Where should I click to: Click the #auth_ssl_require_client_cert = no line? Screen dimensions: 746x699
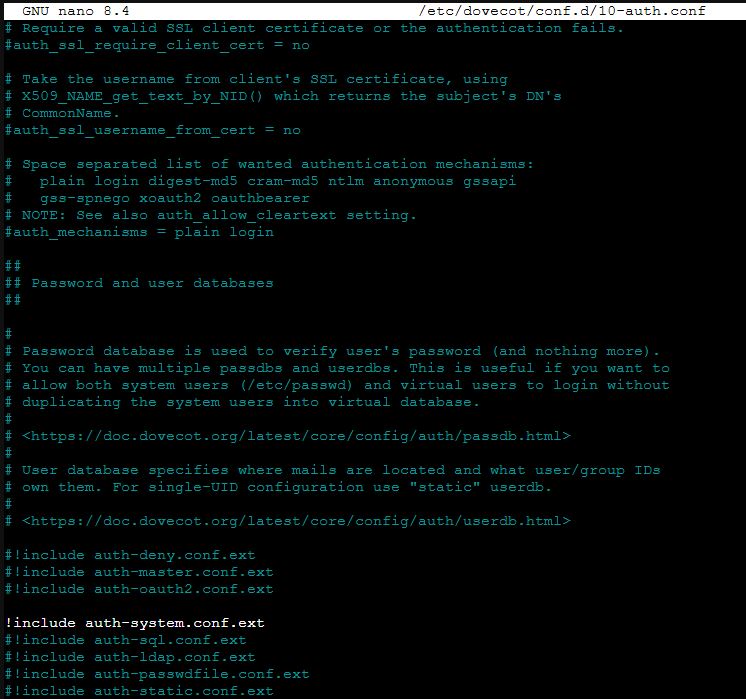157,45
